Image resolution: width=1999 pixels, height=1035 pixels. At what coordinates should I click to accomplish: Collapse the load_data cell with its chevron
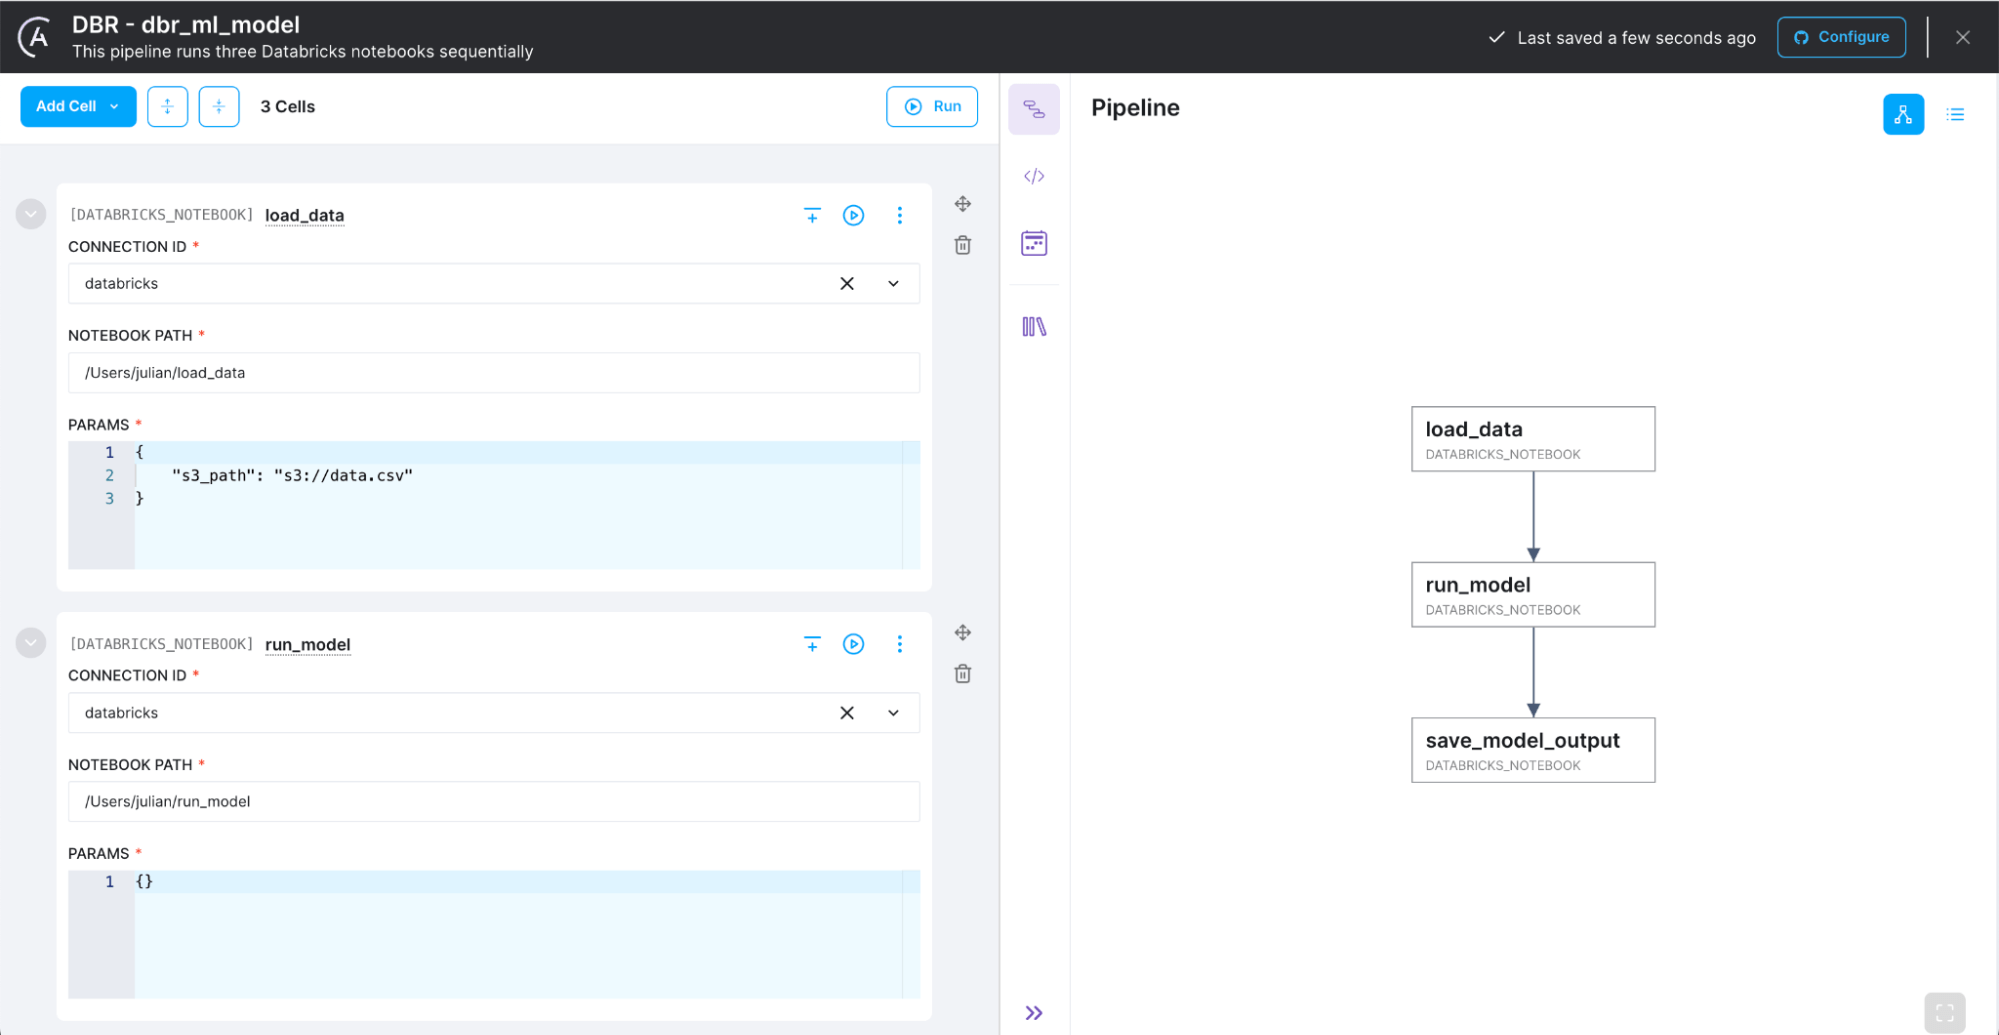point(30,214)
